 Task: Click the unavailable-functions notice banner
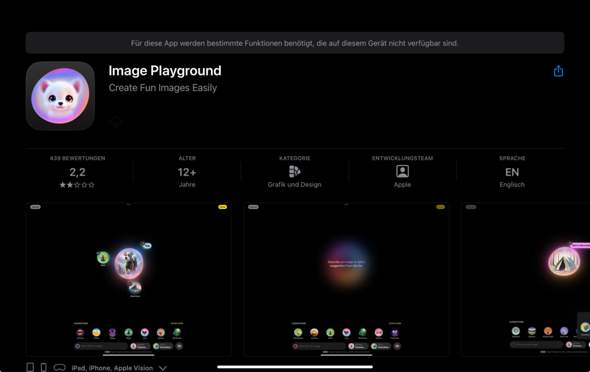(295, 43)
